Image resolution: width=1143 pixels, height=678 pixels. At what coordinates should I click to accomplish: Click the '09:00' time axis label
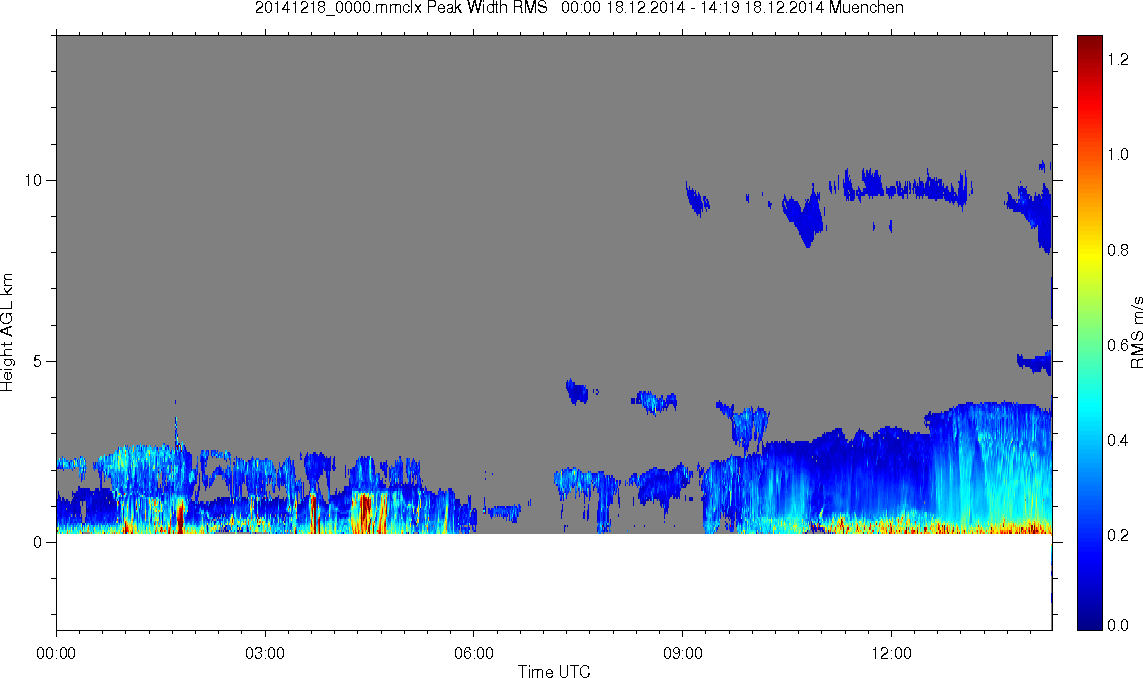tap(683, 653)
